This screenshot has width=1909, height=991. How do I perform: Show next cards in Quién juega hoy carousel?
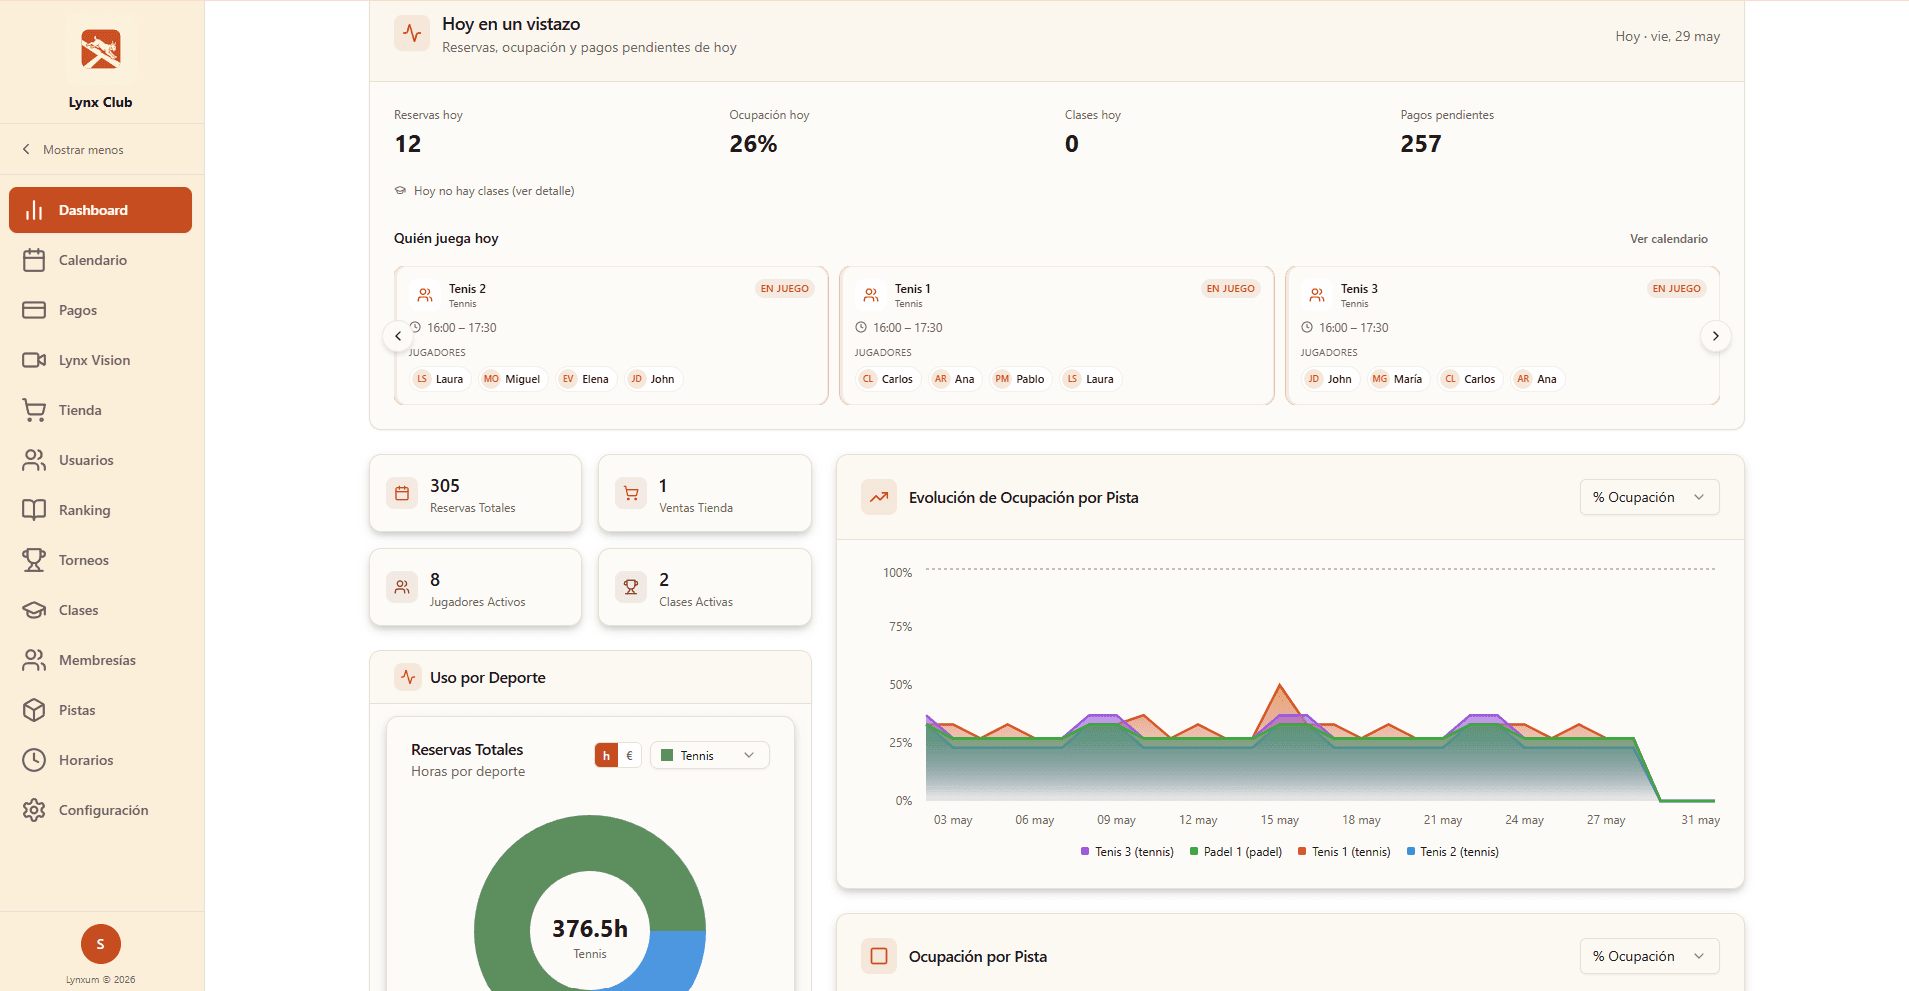click(1715, 336)
